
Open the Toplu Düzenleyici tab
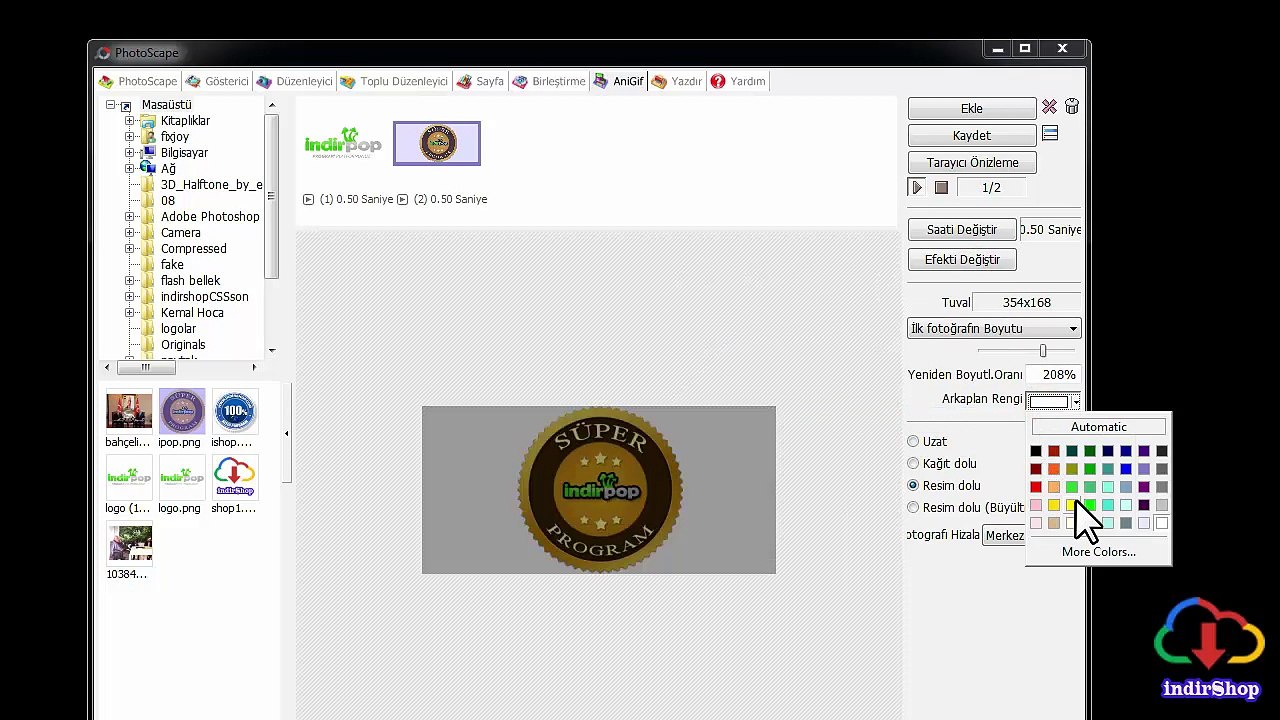[394, 81]
